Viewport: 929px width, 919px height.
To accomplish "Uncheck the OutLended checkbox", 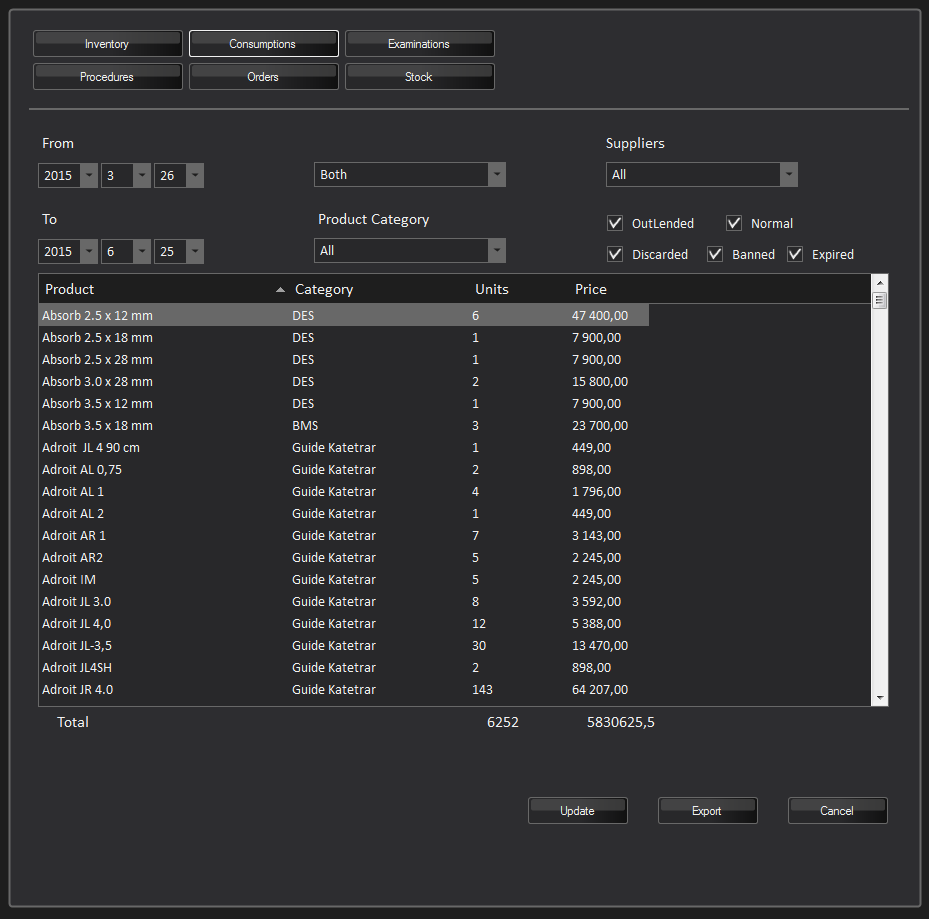I will point(615,223).
